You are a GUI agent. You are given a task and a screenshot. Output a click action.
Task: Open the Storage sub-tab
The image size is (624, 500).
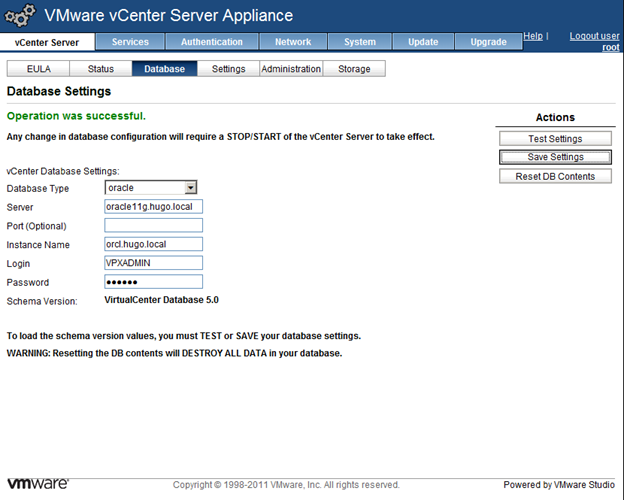(x=354, y=69)
